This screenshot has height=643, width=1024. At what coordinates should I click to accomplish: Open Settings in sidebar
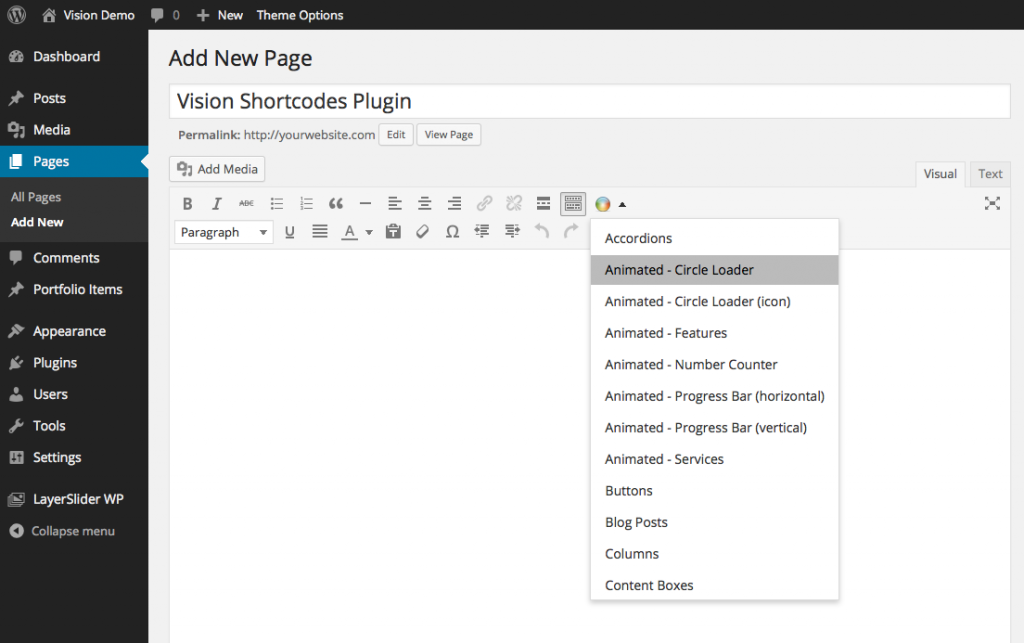74,457
